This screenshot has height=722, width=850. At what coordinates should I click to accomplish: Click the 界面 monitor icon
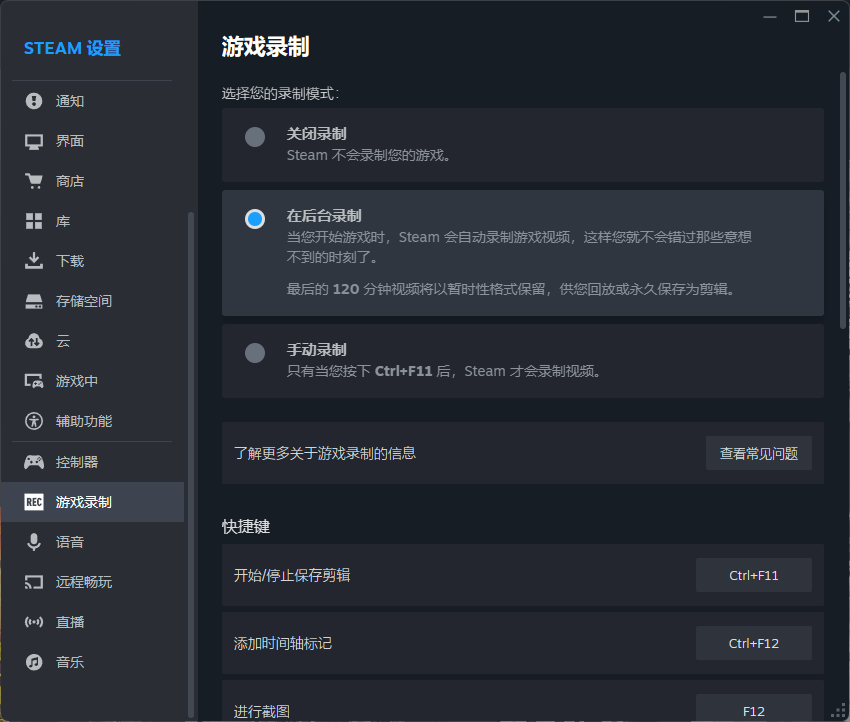[x=34, y=141]
